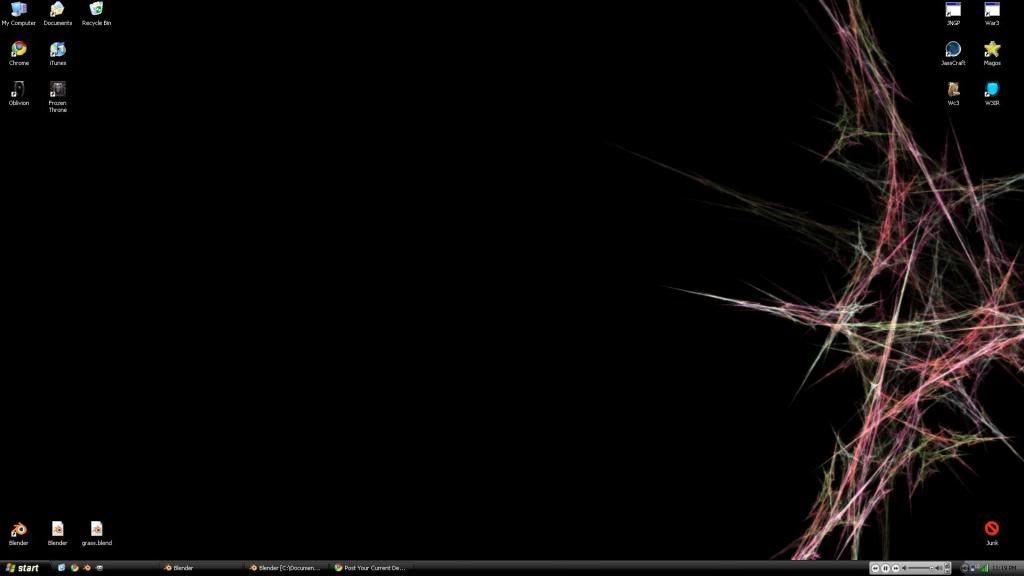Click previous track on taskbar player

pos(876,568)
